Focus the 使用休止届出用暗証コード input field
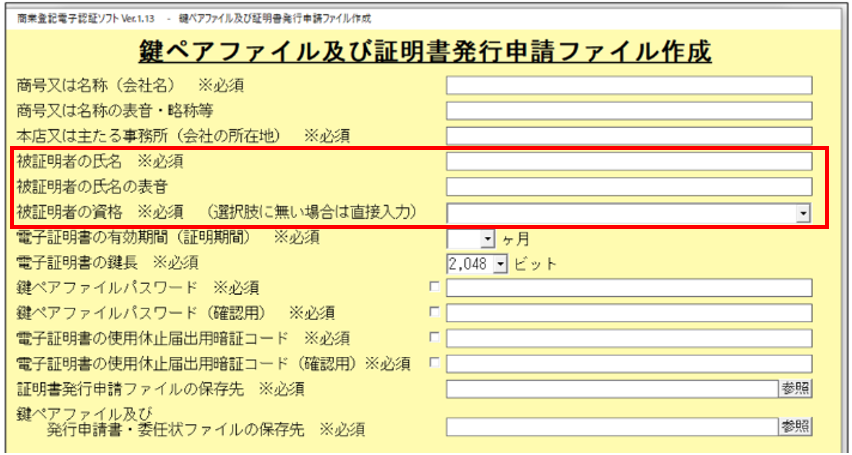 (x=629, y=339)
